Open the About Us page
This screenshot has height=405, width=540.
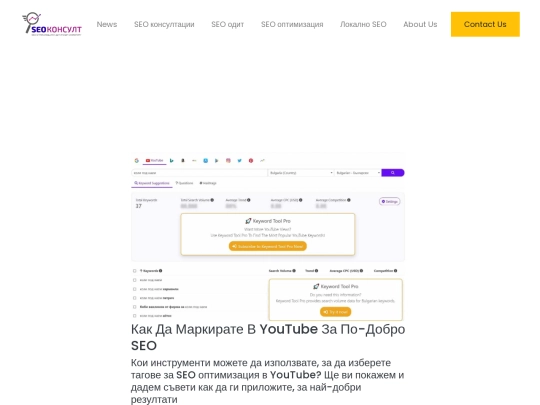tap(420, 24)
